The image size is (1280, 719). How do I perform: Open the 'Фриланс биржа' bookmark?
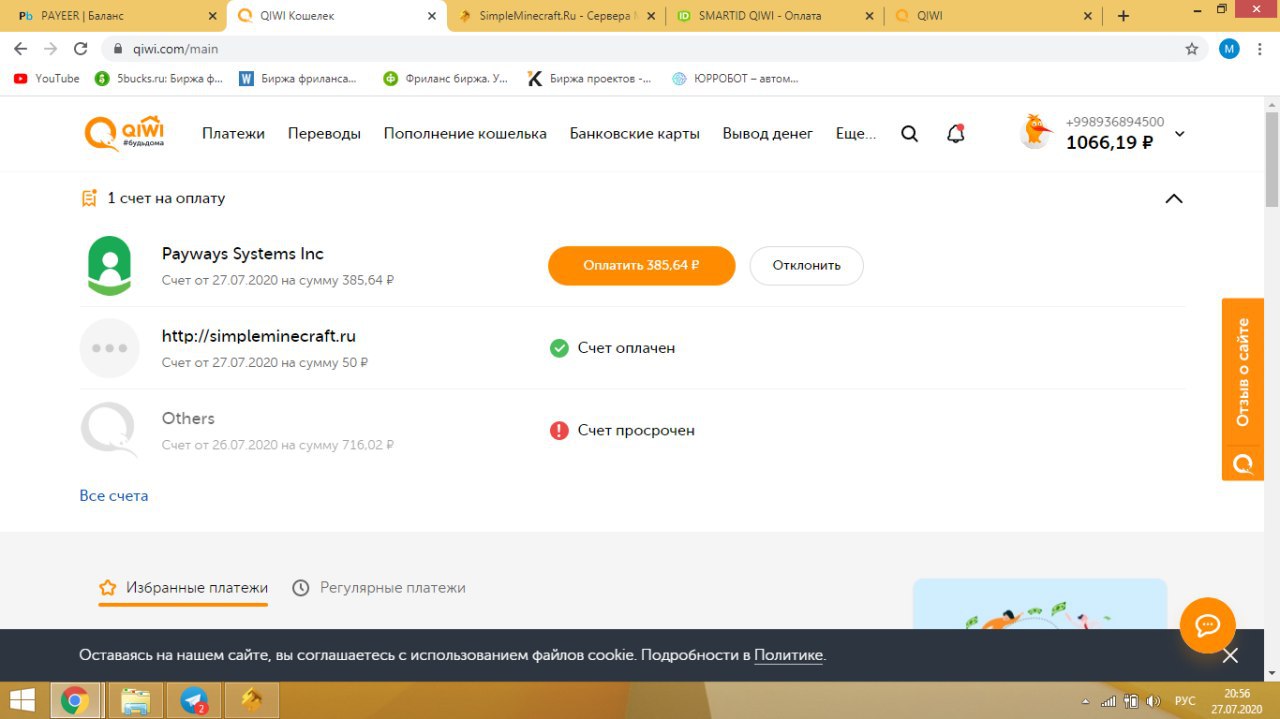click(x=446, y=78)
